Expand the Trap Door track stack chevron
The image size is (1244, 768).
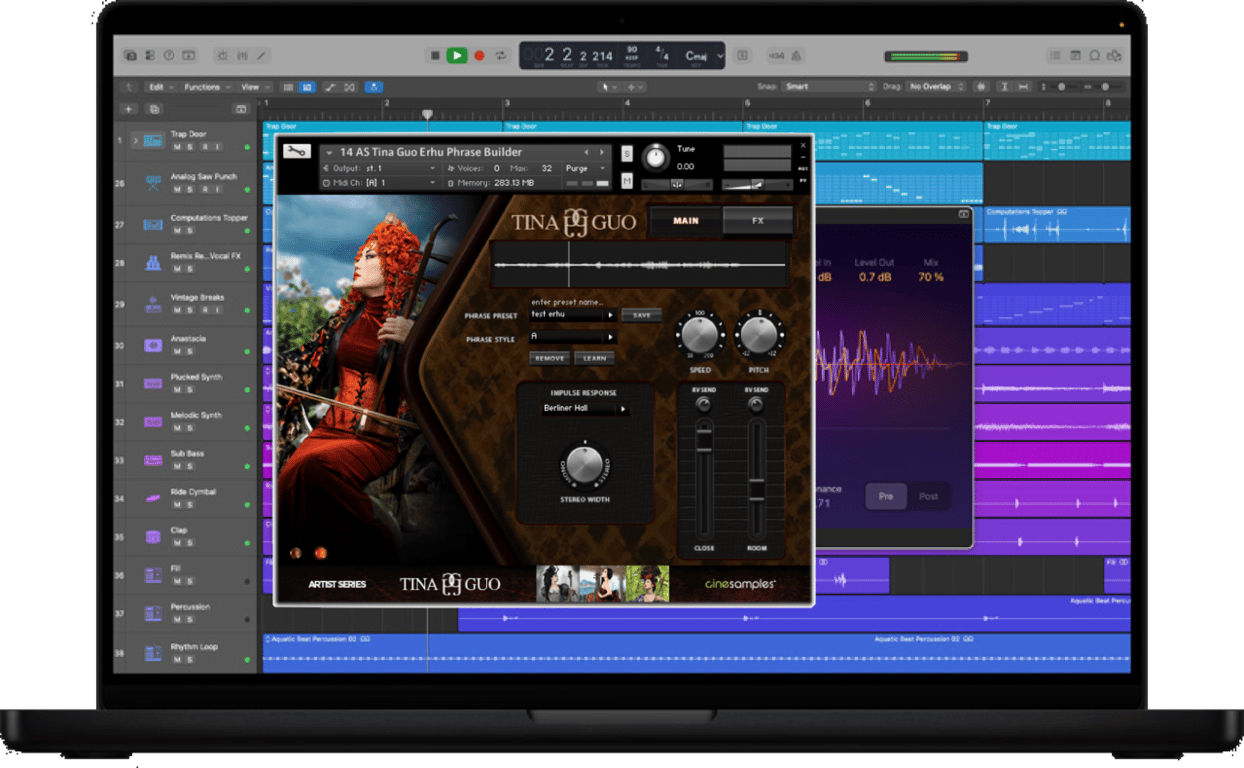(x=136, y=141)
